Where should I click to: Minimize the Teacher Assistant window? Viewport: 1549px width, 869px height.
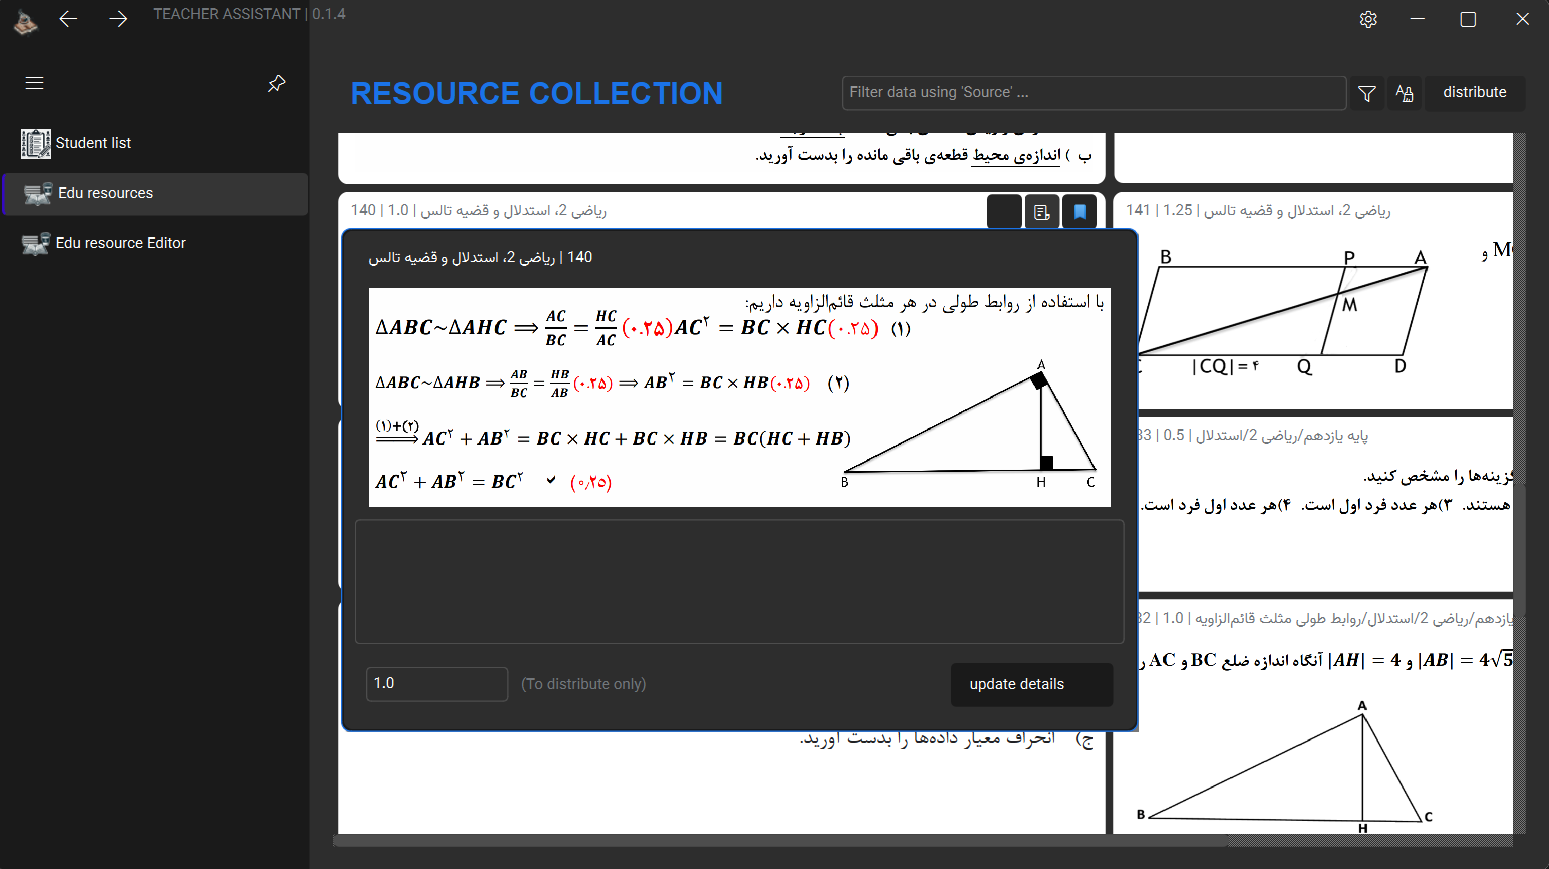point(1417,19)
